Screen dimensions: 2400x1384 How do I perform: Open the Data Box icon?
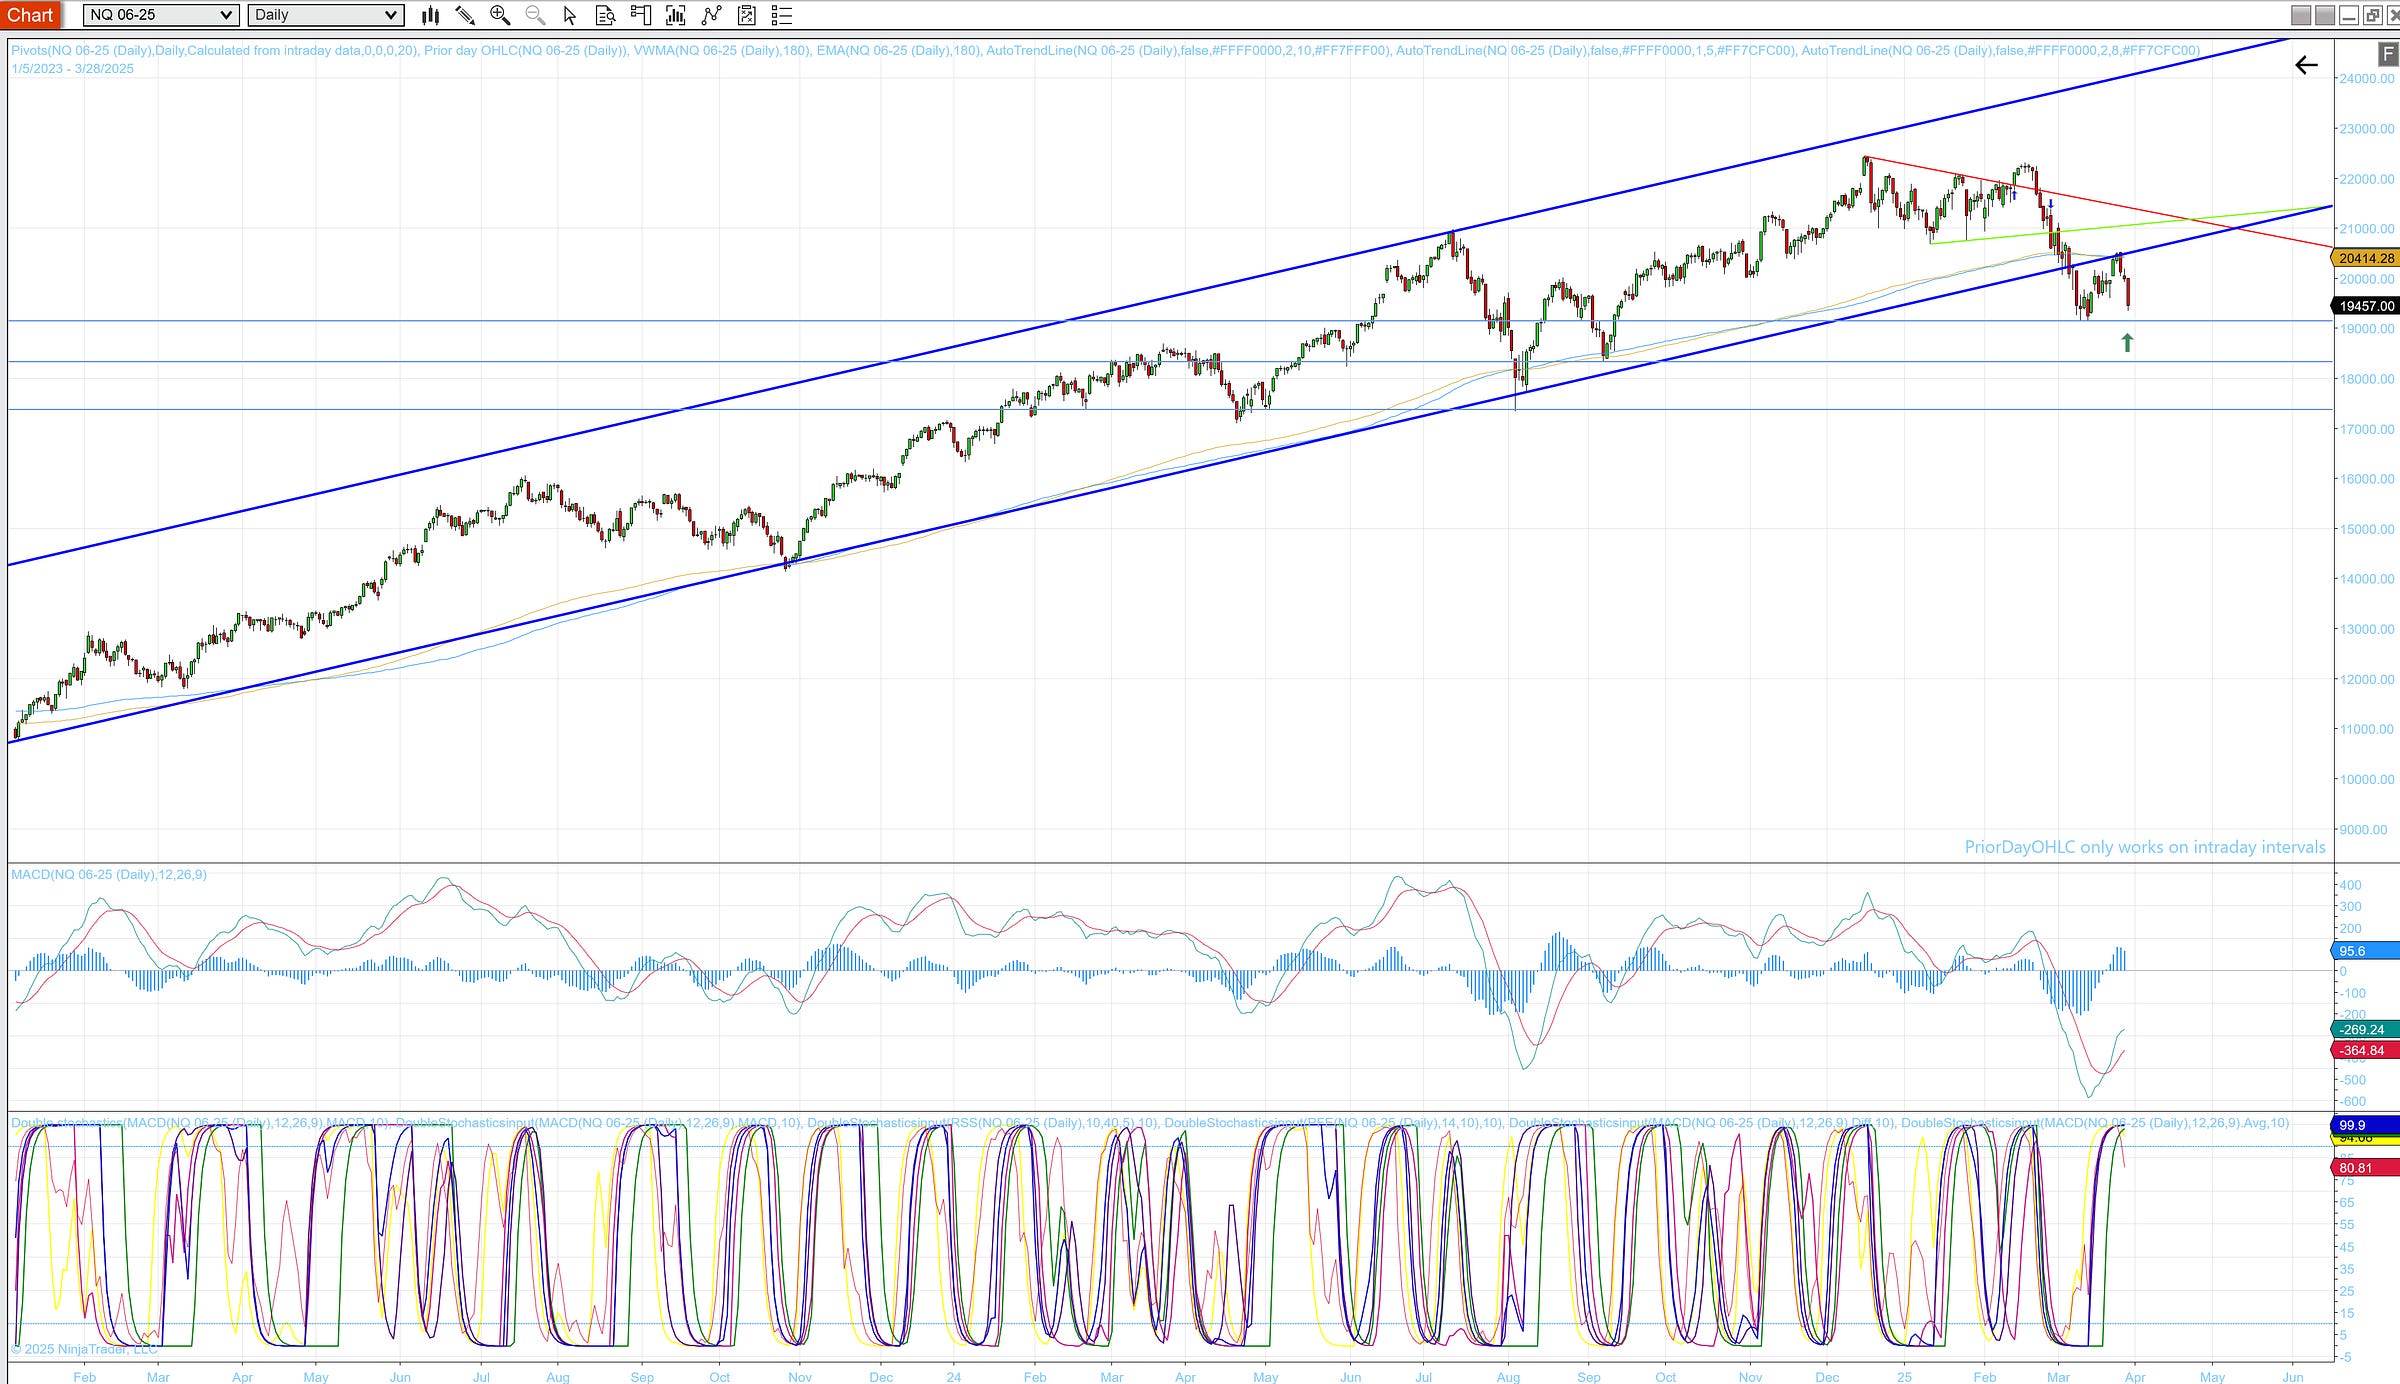[605, 15]
